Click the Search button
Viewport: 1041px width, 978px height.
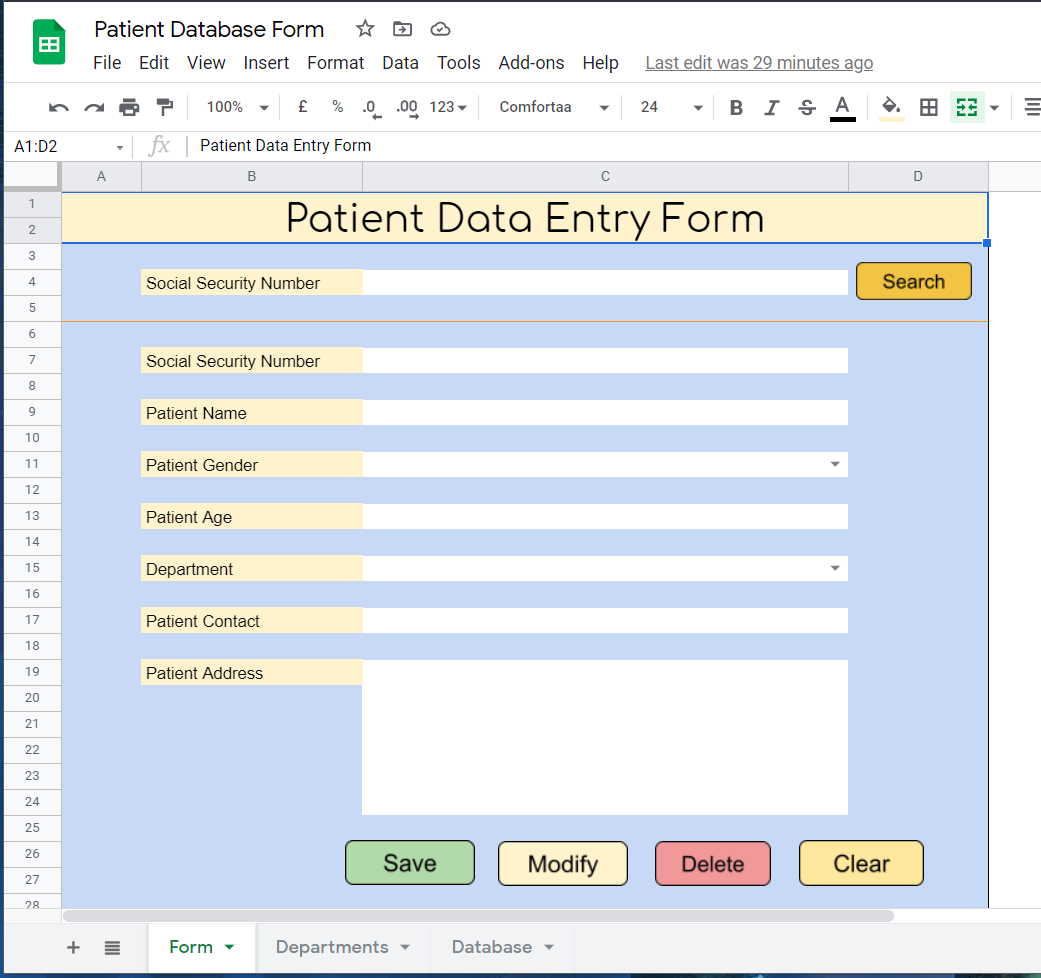point(913,281)
